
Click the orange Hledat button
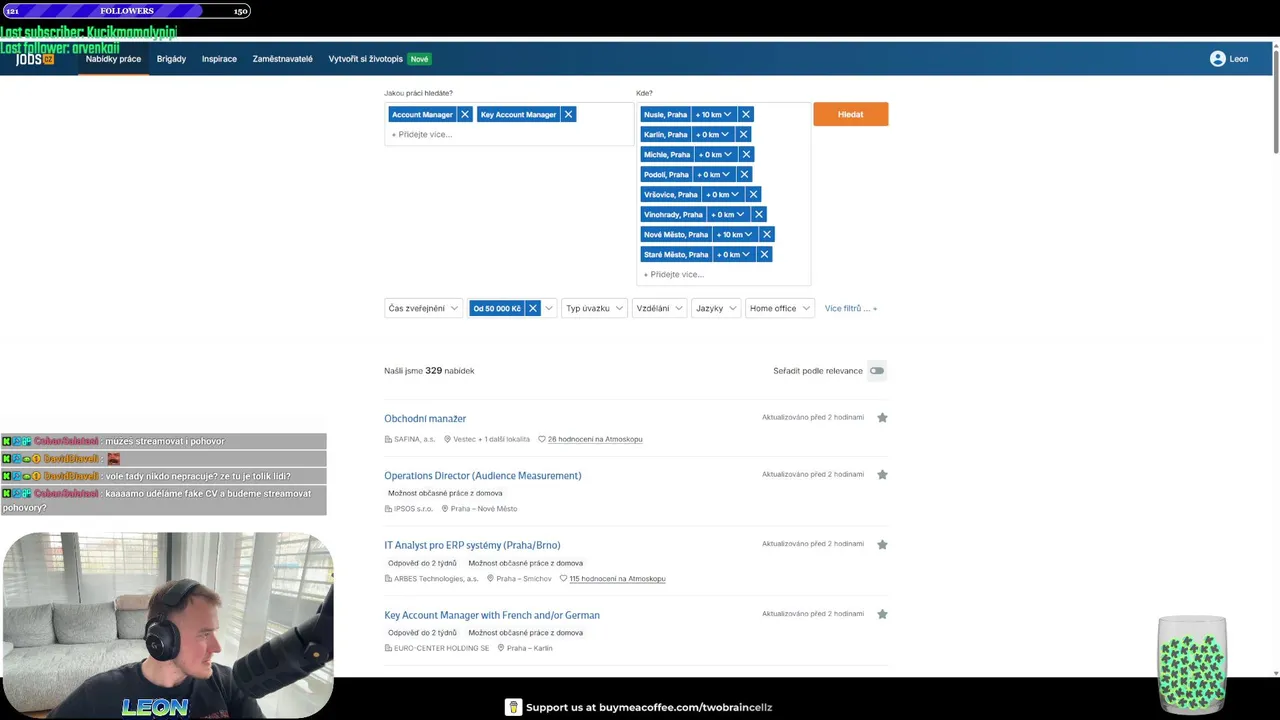[x=850, y=114]
